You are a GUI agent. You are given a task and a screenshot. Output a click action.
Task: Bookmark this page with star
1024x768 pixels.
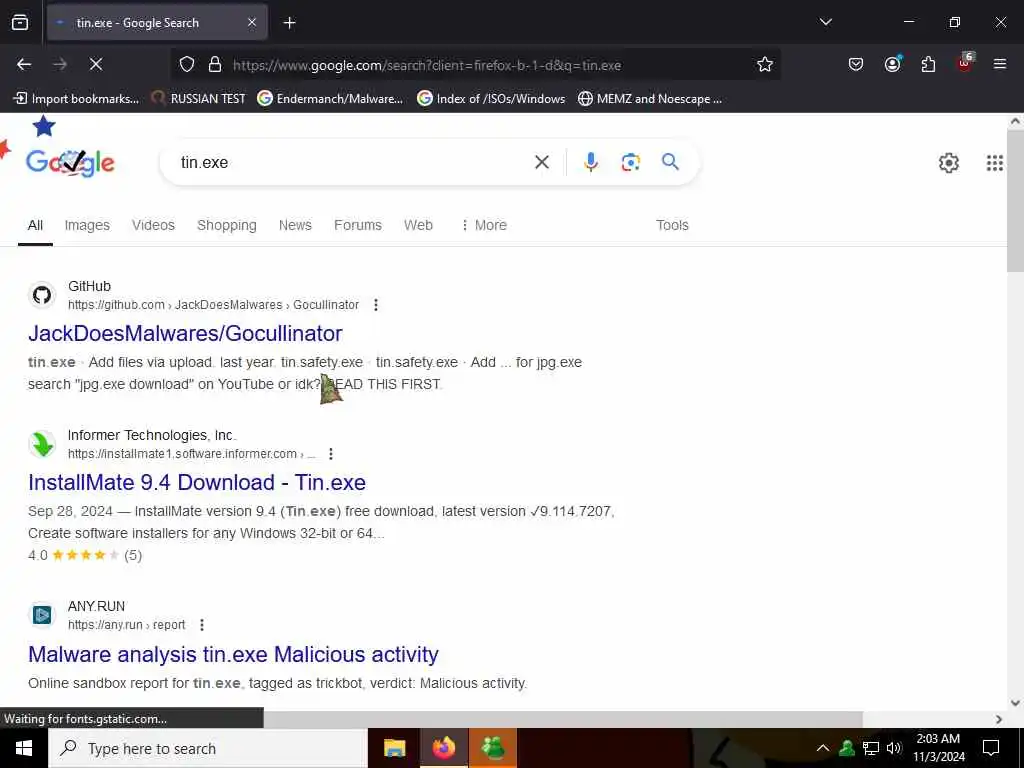[765, 65]
